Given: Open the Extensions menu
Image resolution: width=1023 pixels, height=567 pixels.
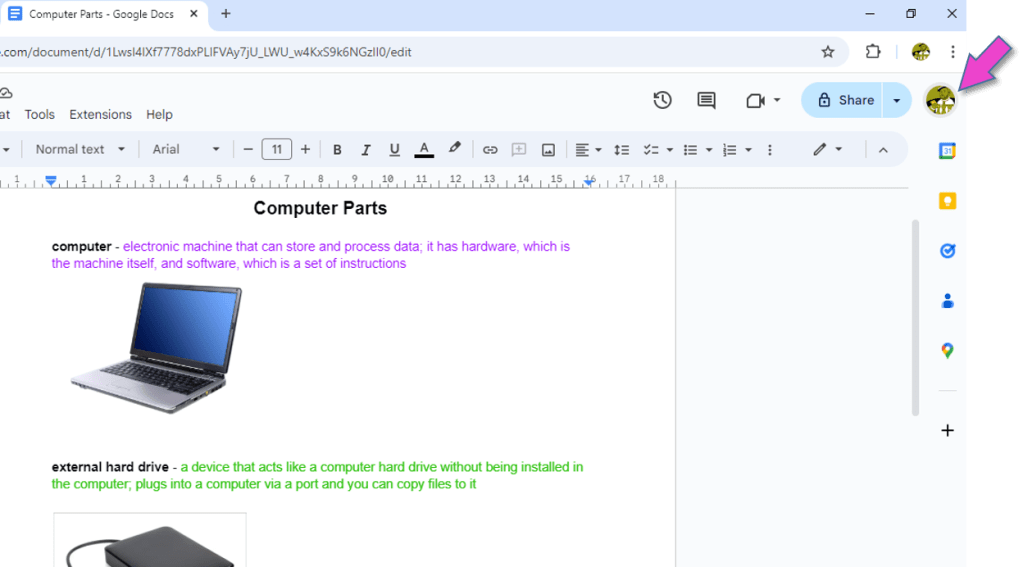Looking at the screenshot, I should click(x=100, y=114).
